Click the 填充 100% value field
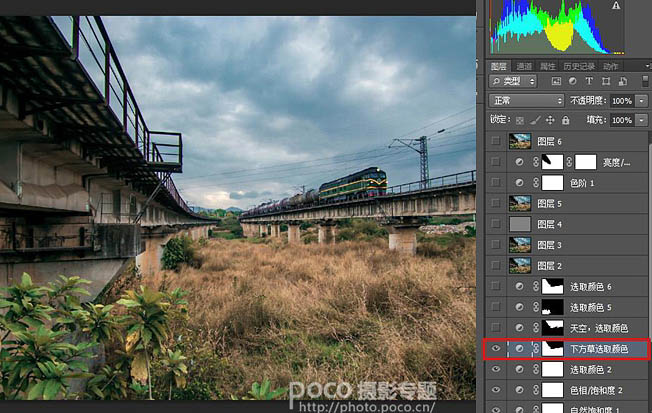 click(622, 120)
